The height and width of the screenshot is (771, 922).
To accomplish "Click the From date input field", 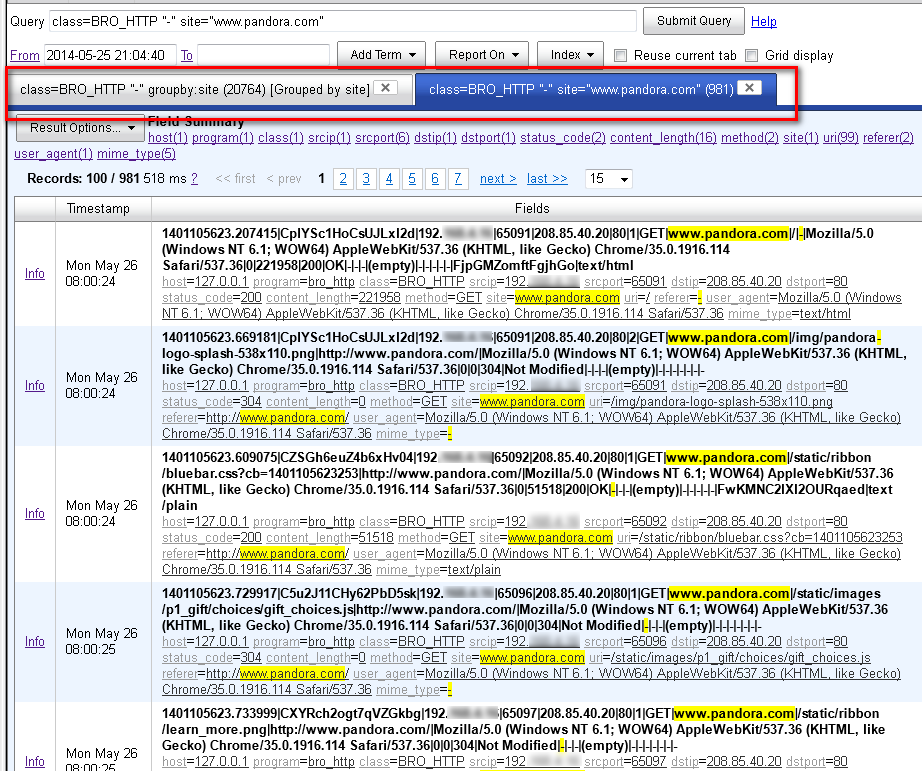I will click(110, 55).
